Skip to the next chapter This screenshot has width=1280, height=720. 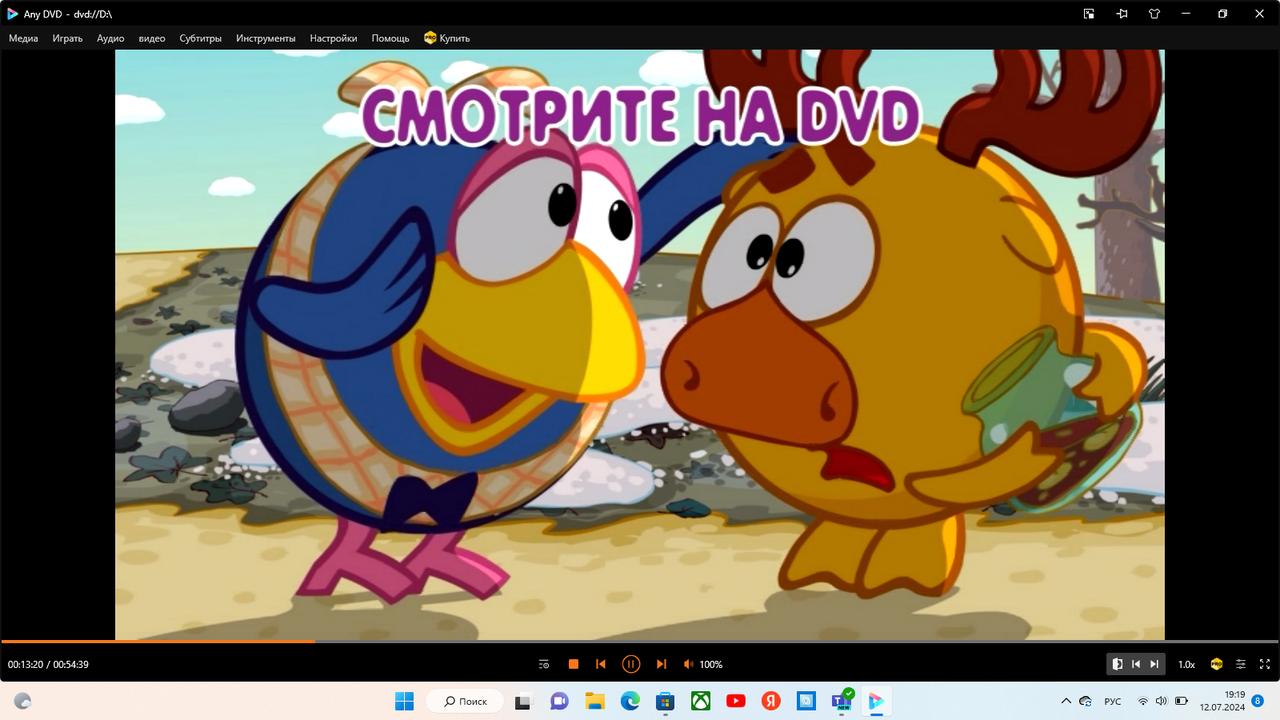(661, 664)
